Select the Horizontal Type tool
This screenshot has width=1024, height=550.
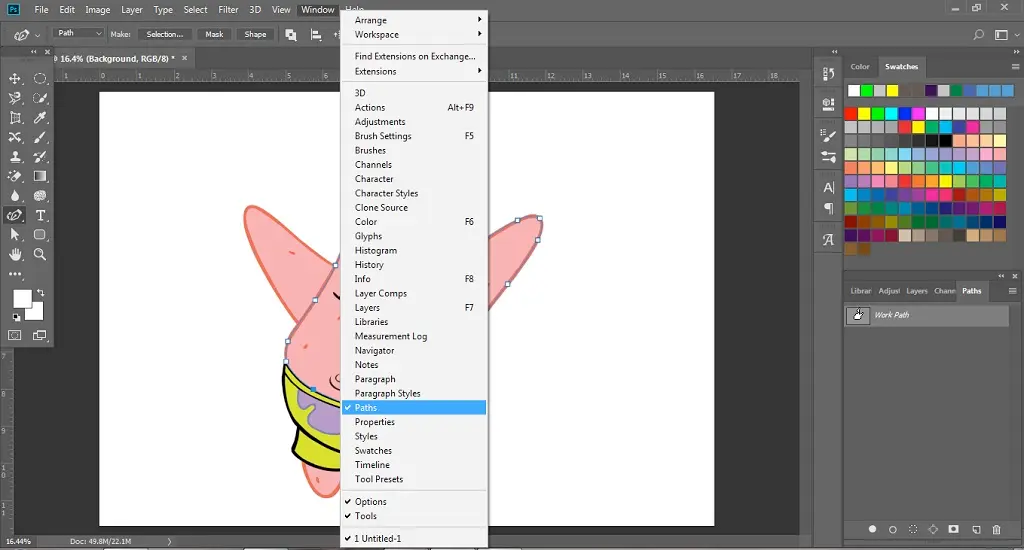click(40, 216)
